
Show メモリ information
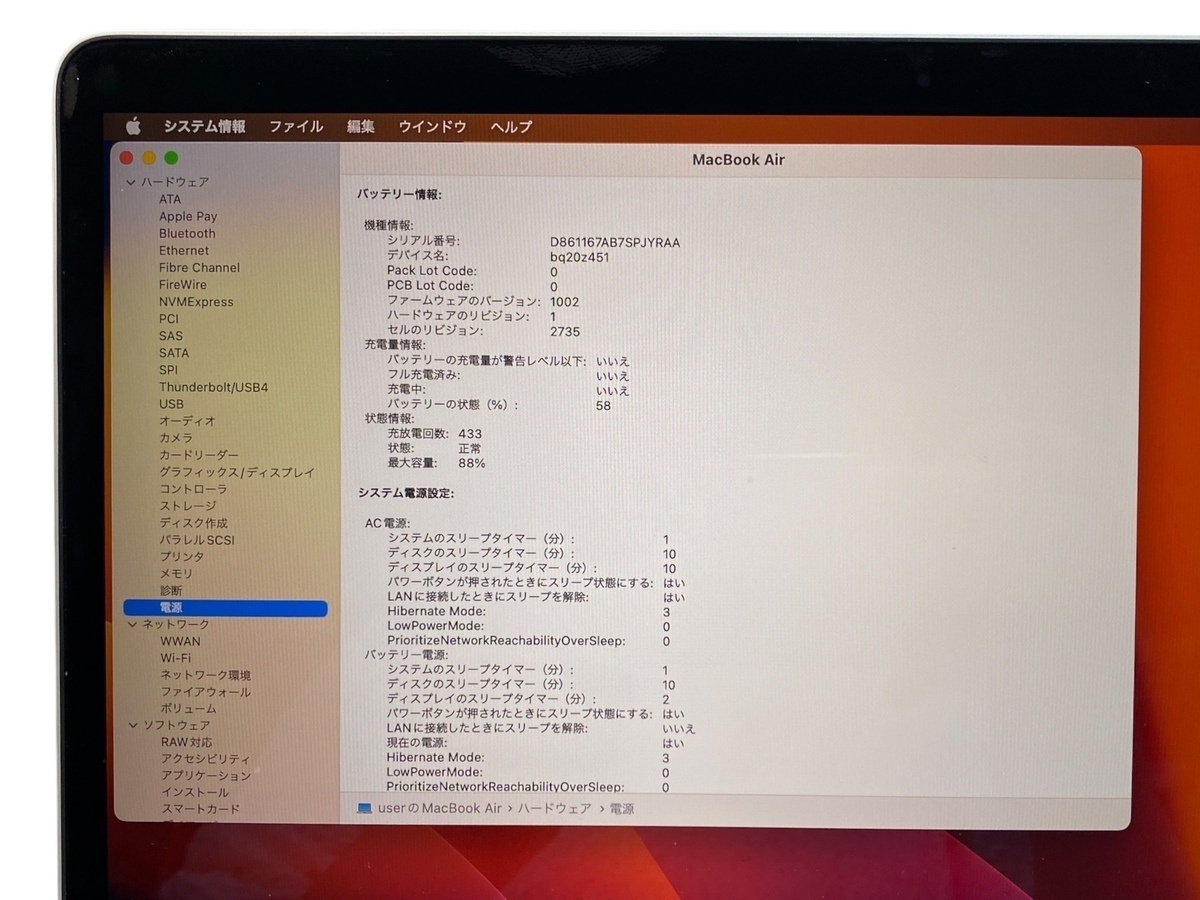tap(177, 574)
